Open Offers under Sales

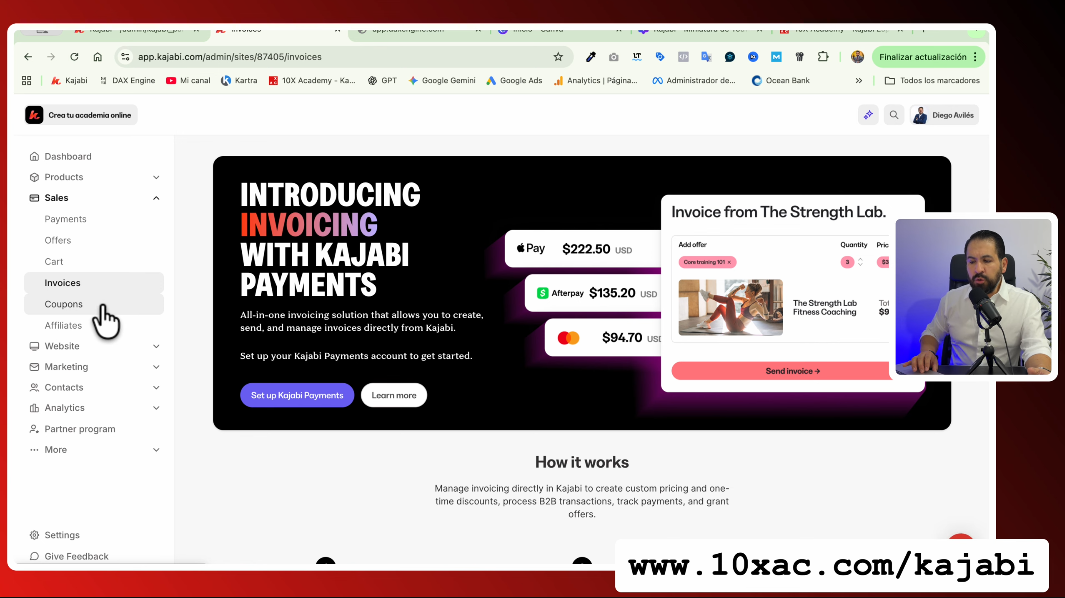(x=58, y=240)
